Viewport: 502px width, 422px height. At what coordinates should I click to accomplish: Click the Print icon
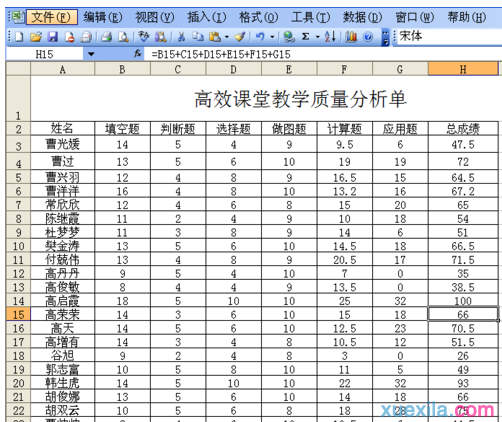tap(107, 37)
